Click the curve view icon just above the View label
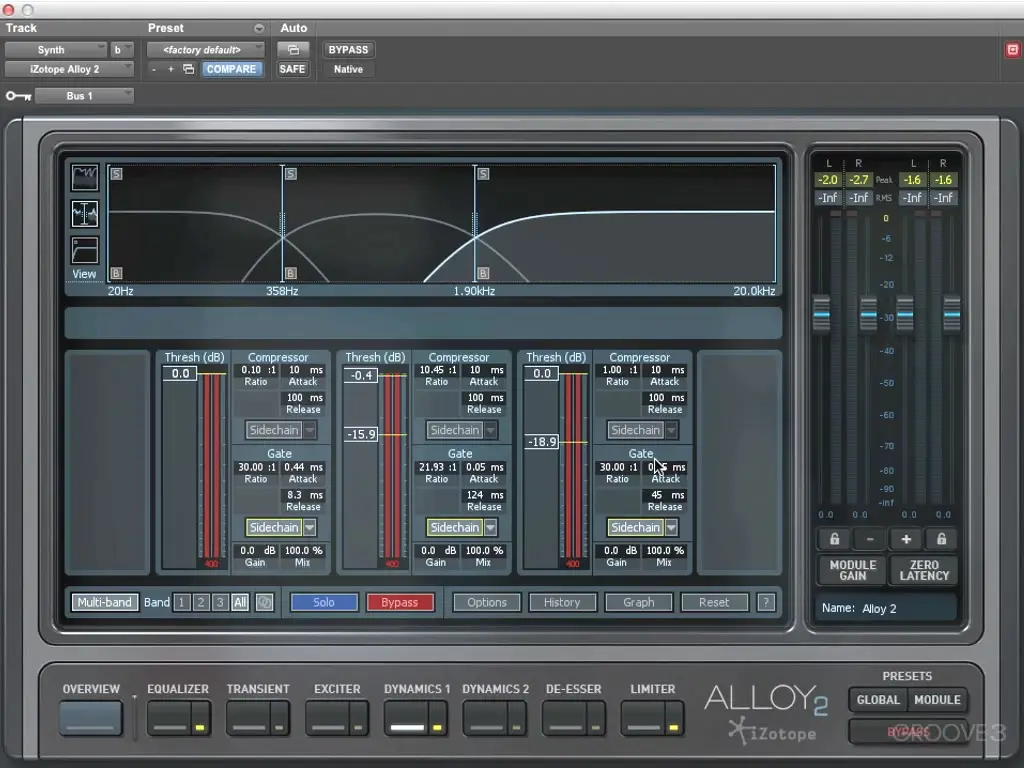This screenshot has height=768, width=1024. 85,251
